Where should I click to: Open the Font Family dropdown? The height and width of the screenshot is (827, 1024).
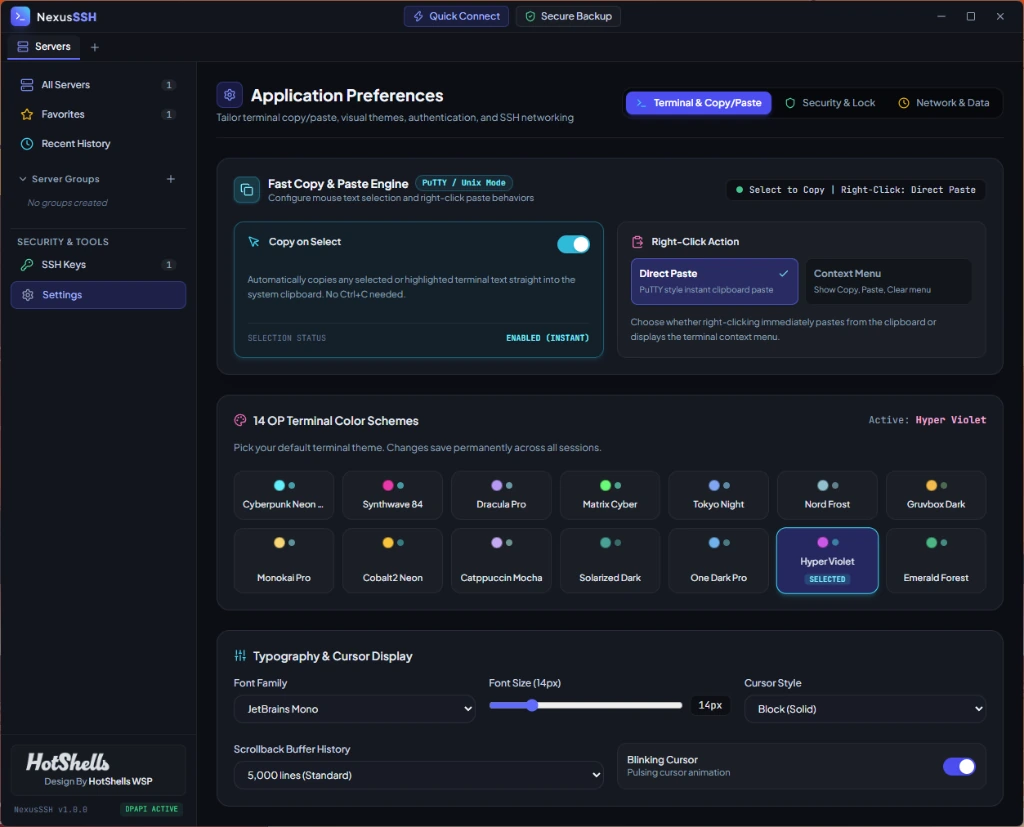(x=354, y=709)
